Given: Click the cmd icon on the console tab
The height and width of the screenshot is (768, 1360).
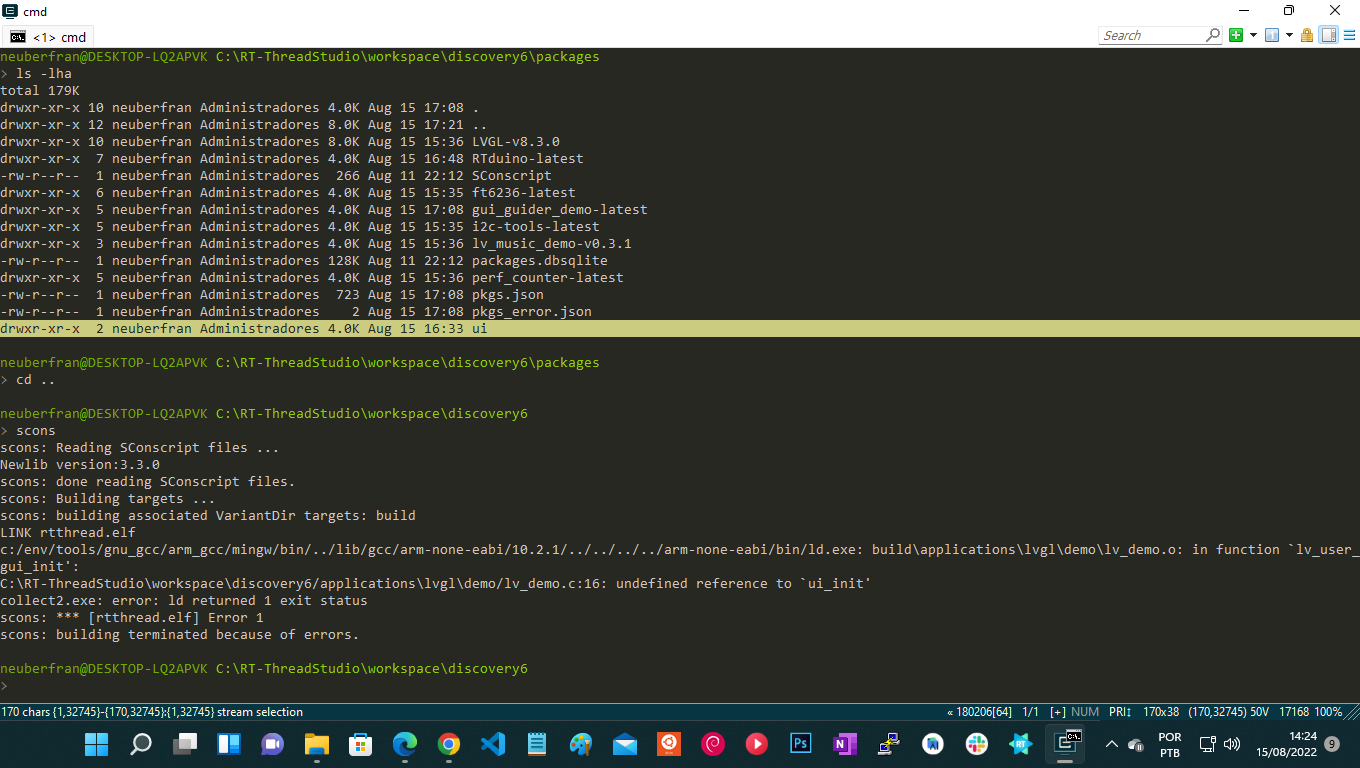Looking at the screenshot, I should pos(17,35).
